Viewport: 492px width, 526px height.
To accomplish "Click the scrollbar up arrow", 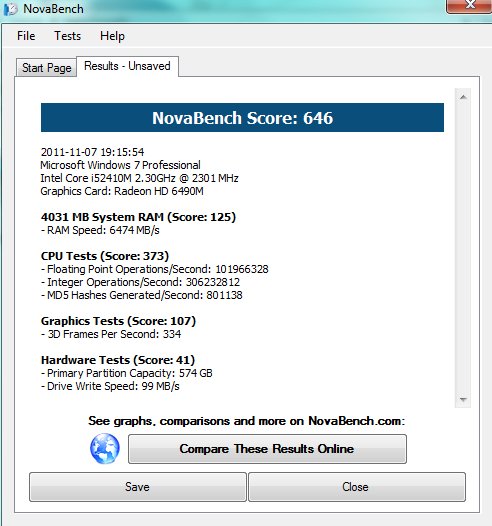I will tap(463, 97).
